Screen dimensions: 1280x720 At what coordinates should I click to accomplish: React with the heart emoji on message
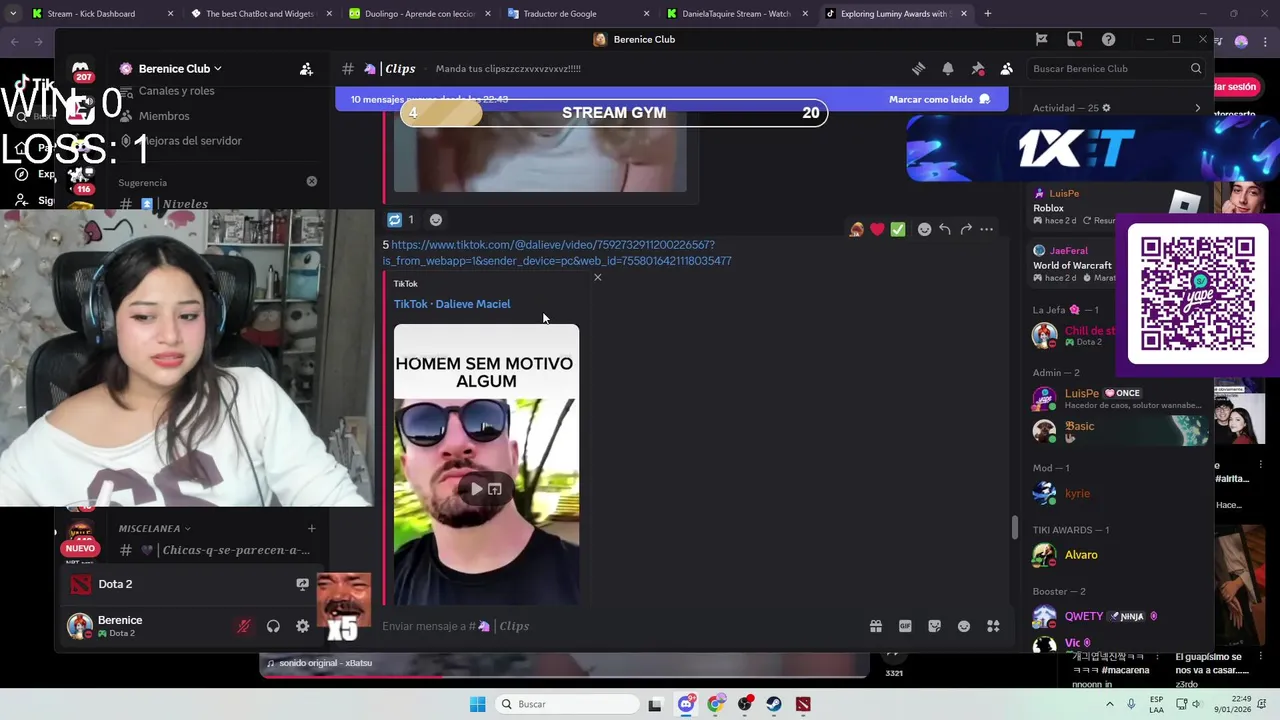(x=877, y=230)
